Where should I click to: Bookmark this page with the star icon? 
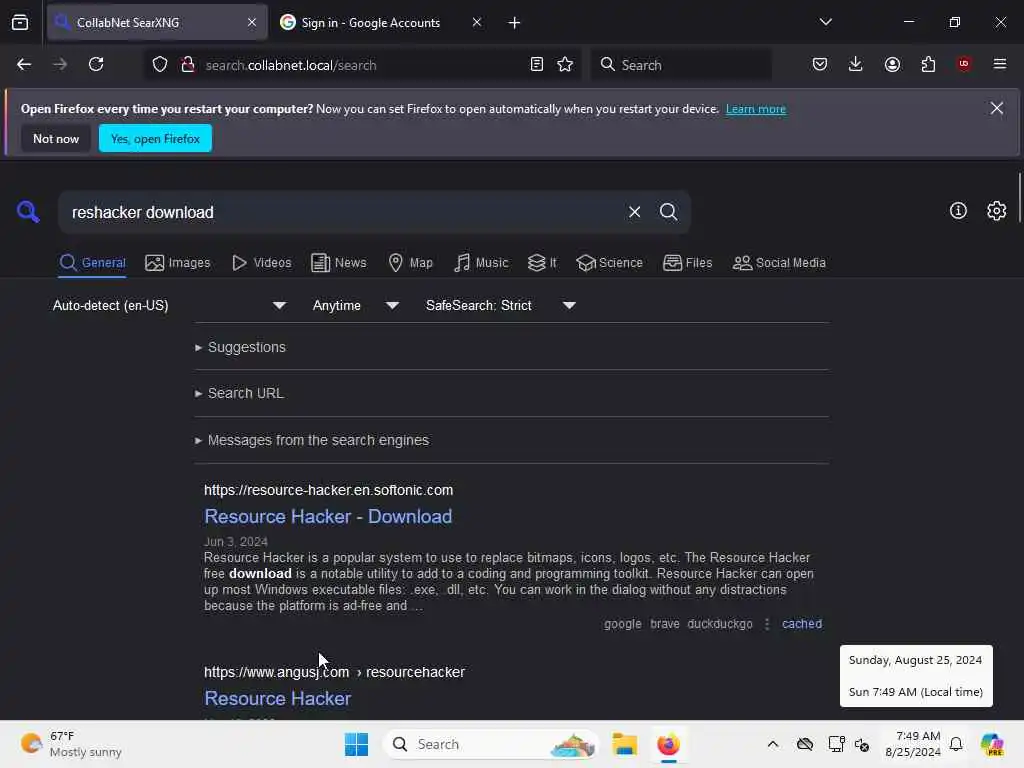[x=565, y=65]
